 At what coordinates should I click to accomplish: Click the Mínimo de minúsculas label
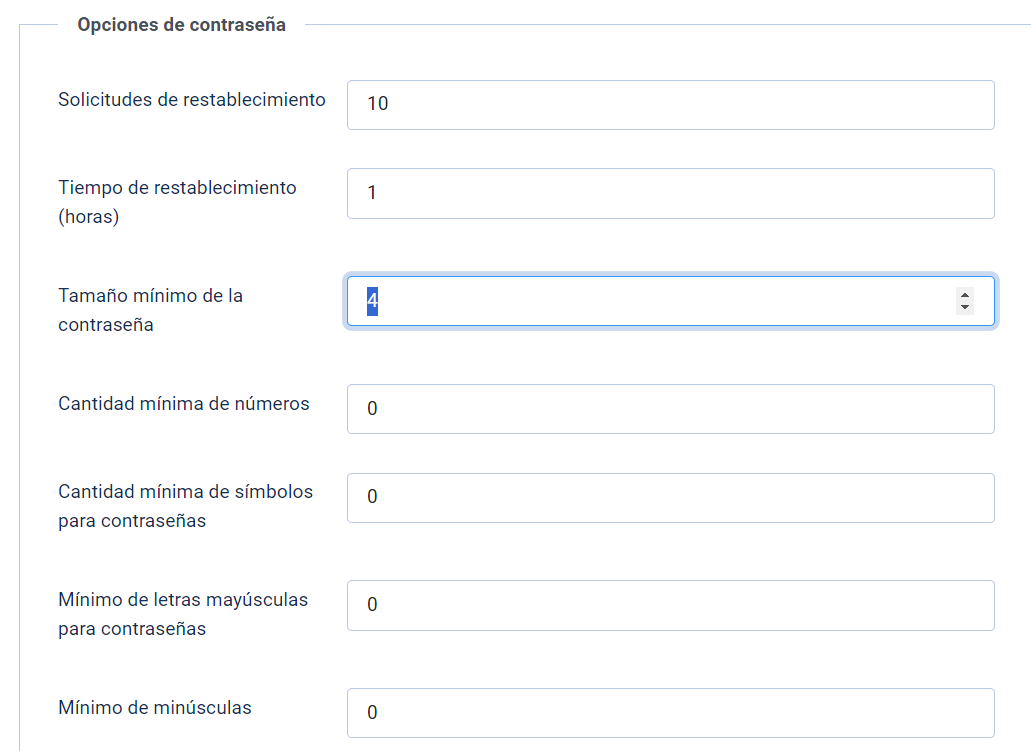155,708
